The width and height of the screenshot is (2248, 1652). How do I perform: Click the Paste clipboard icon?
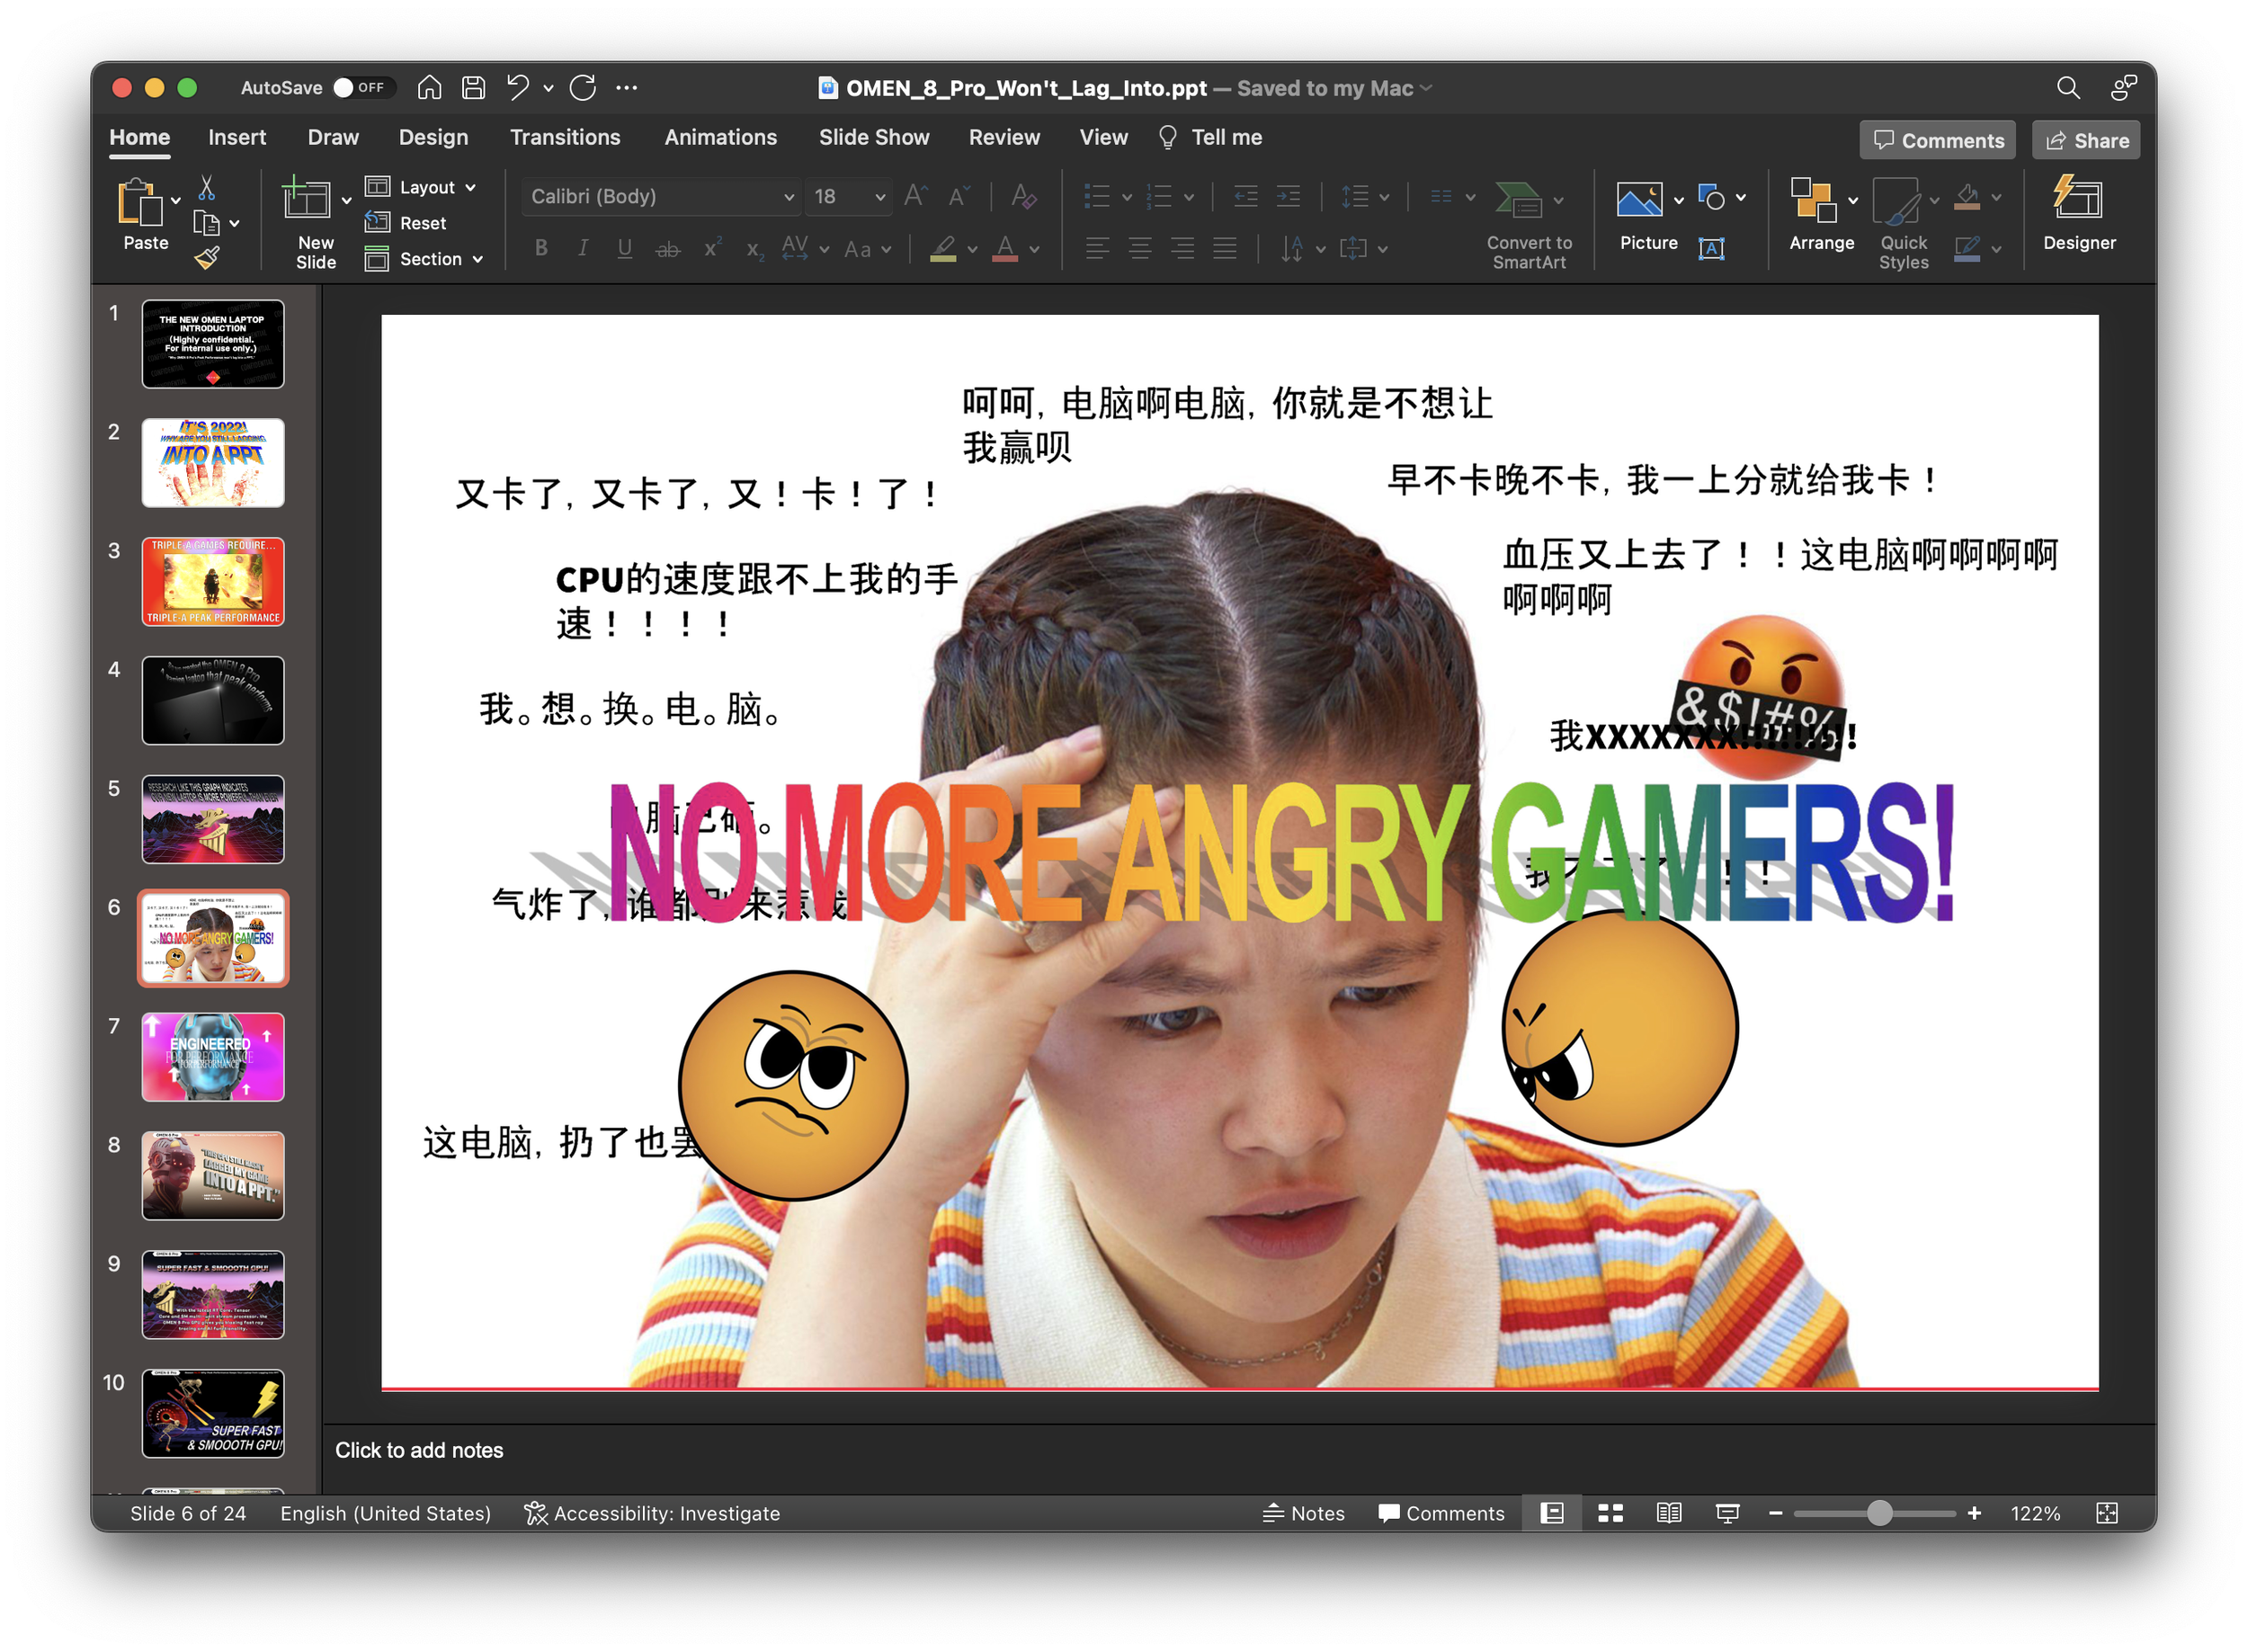pyautogui.click(x=140, y=203)
